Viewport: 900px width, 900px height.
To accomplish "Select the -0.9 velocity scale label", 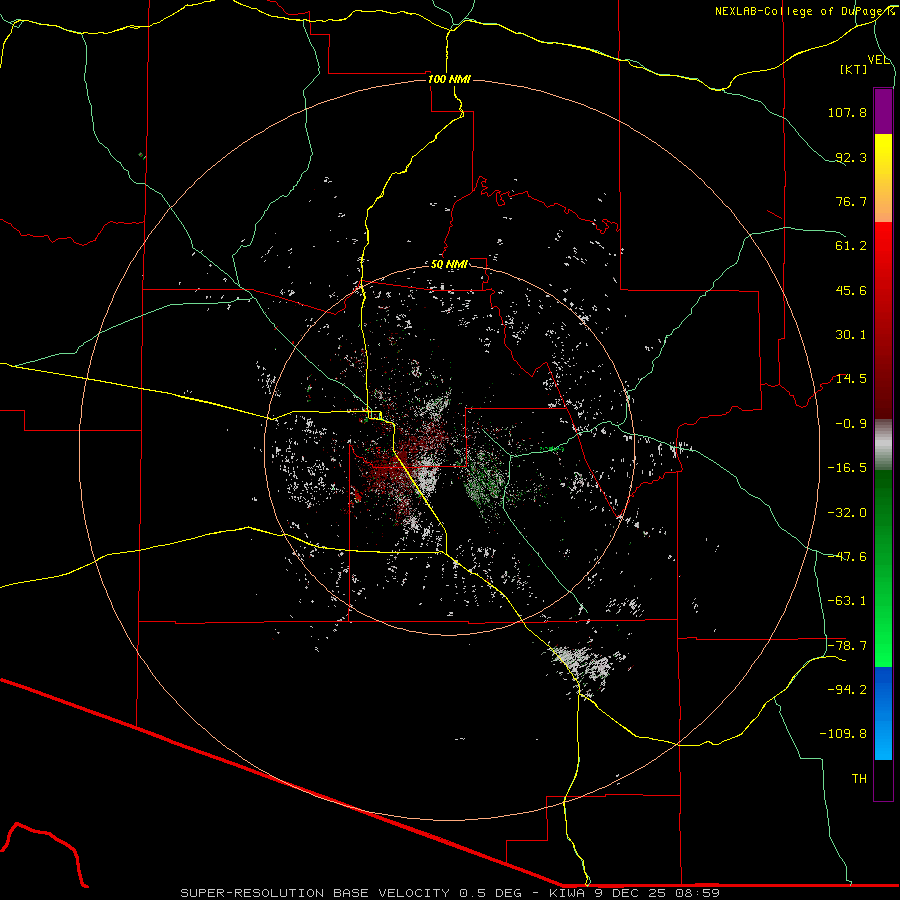I will [851, 424].
